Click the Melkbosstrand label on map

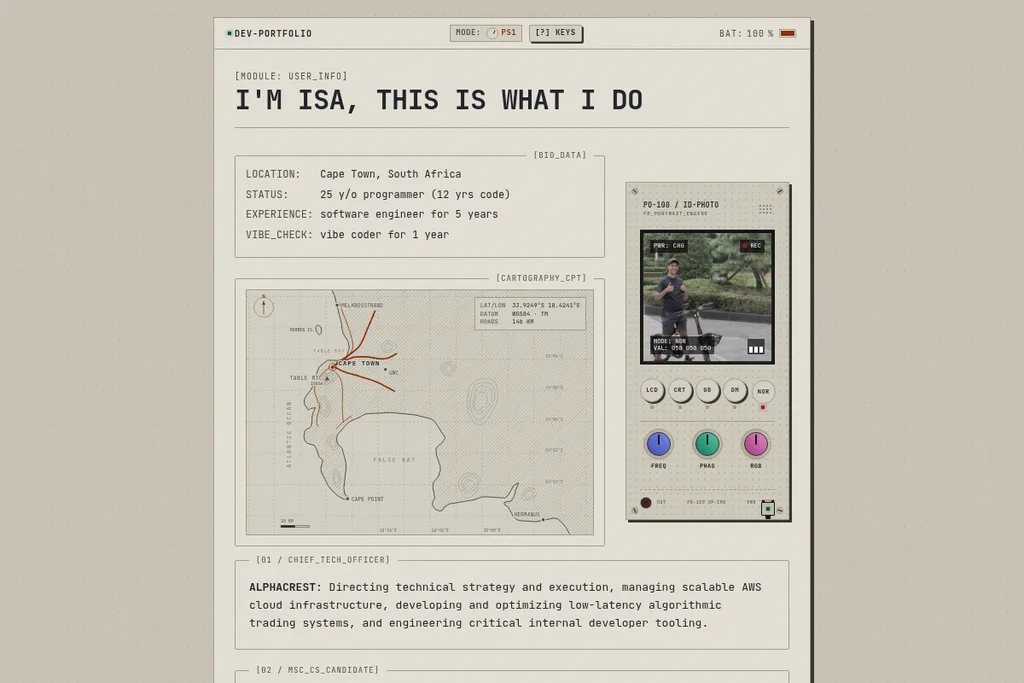pos(362,305)
